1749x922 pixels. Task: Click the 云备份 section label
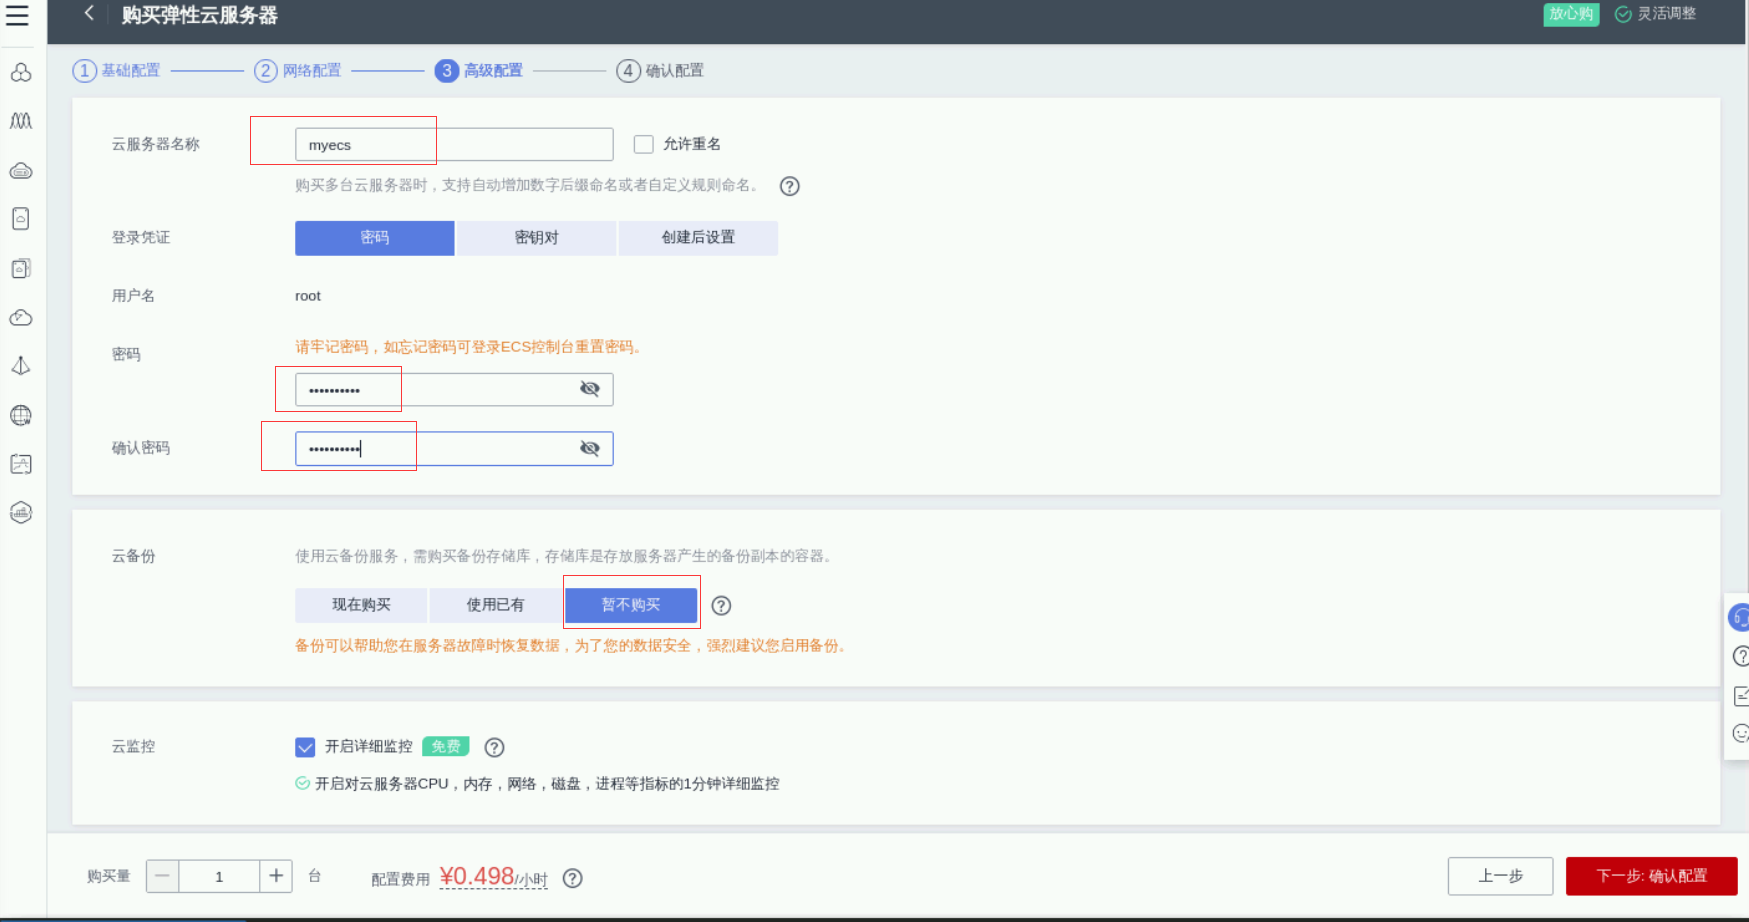point(133,556)
